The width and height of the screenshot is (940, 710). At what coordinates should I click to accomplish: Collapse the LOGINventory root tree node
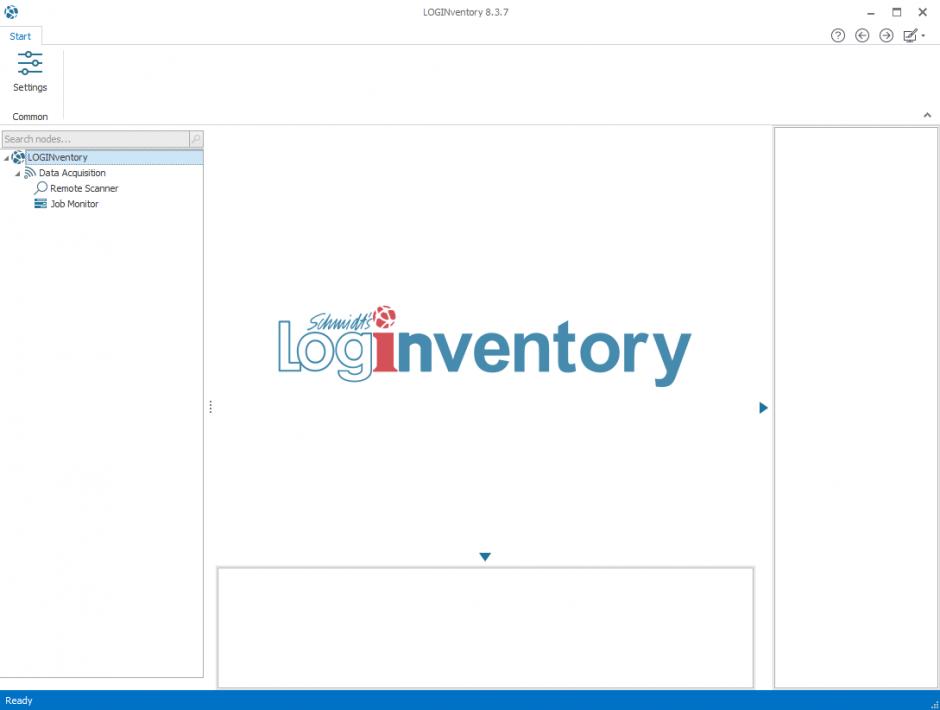(6, 158)
